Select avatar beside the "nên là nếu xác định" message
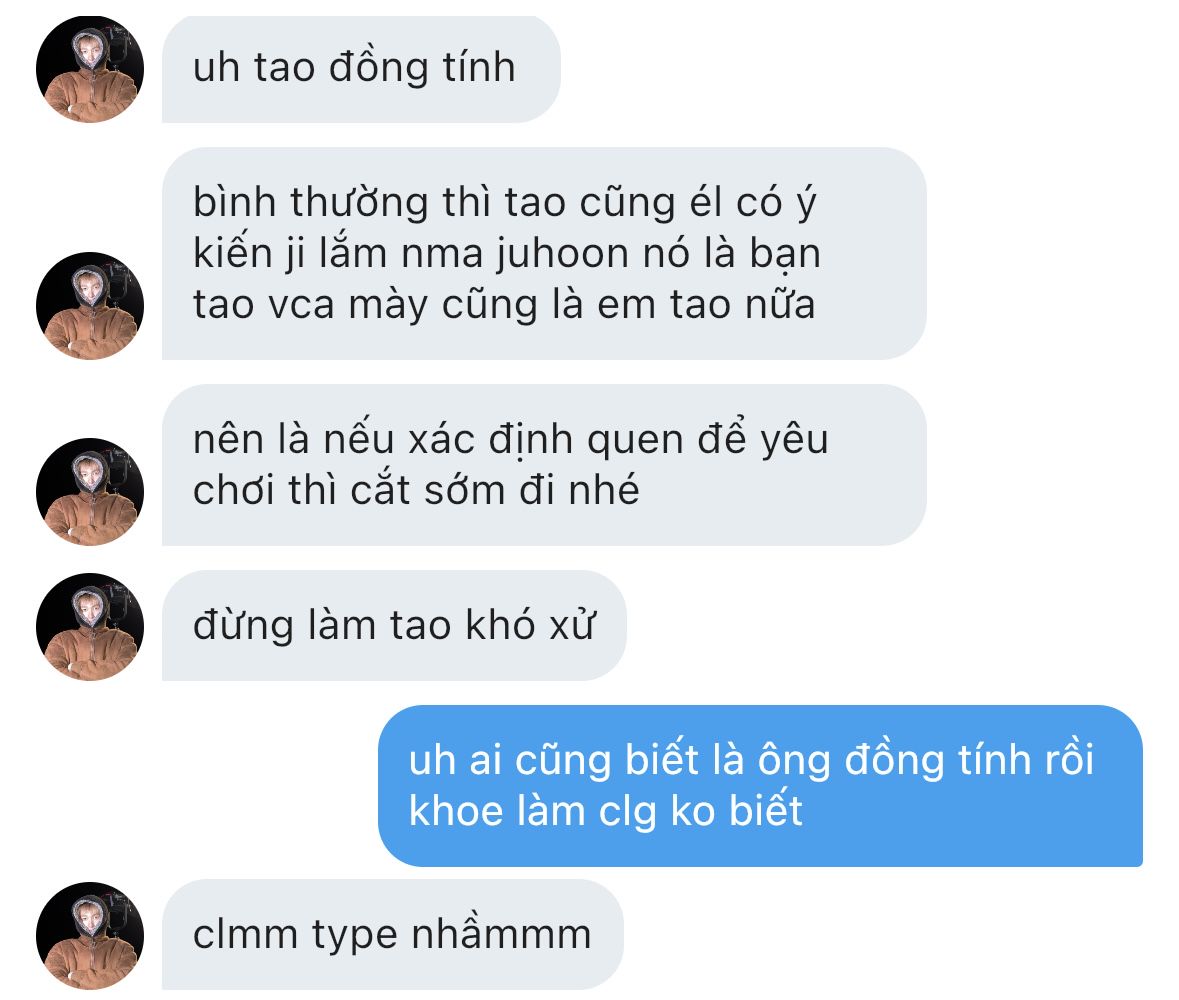The width and height of the screenshot is (1179, 1000). [x=89, y=491]
